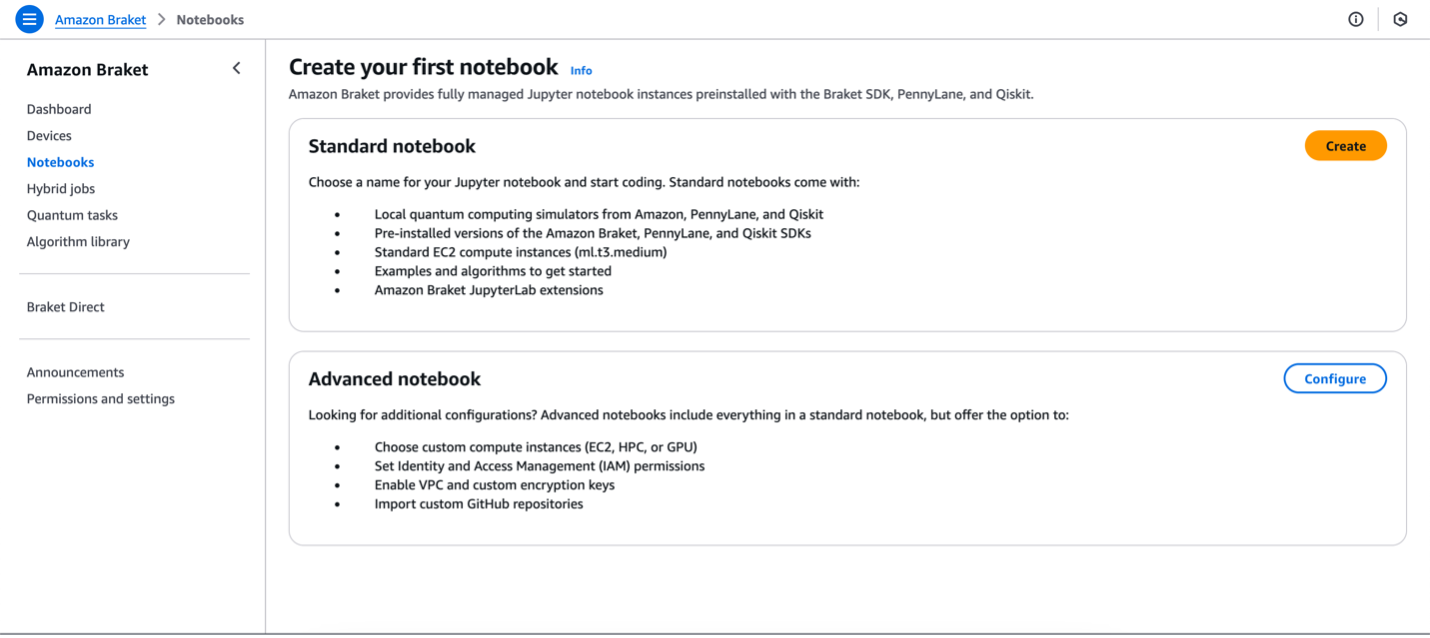Open Permissions and settings
This screenshot has width=1430, height=638.
[x=100, y=398]
